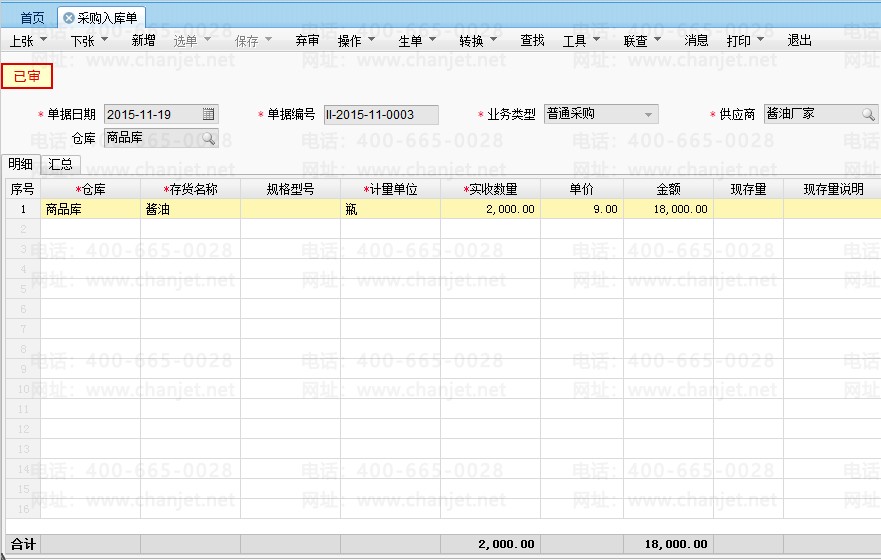Click the 现存量 column header
Viewport: 881px width, 560px height.
[748, 189]
